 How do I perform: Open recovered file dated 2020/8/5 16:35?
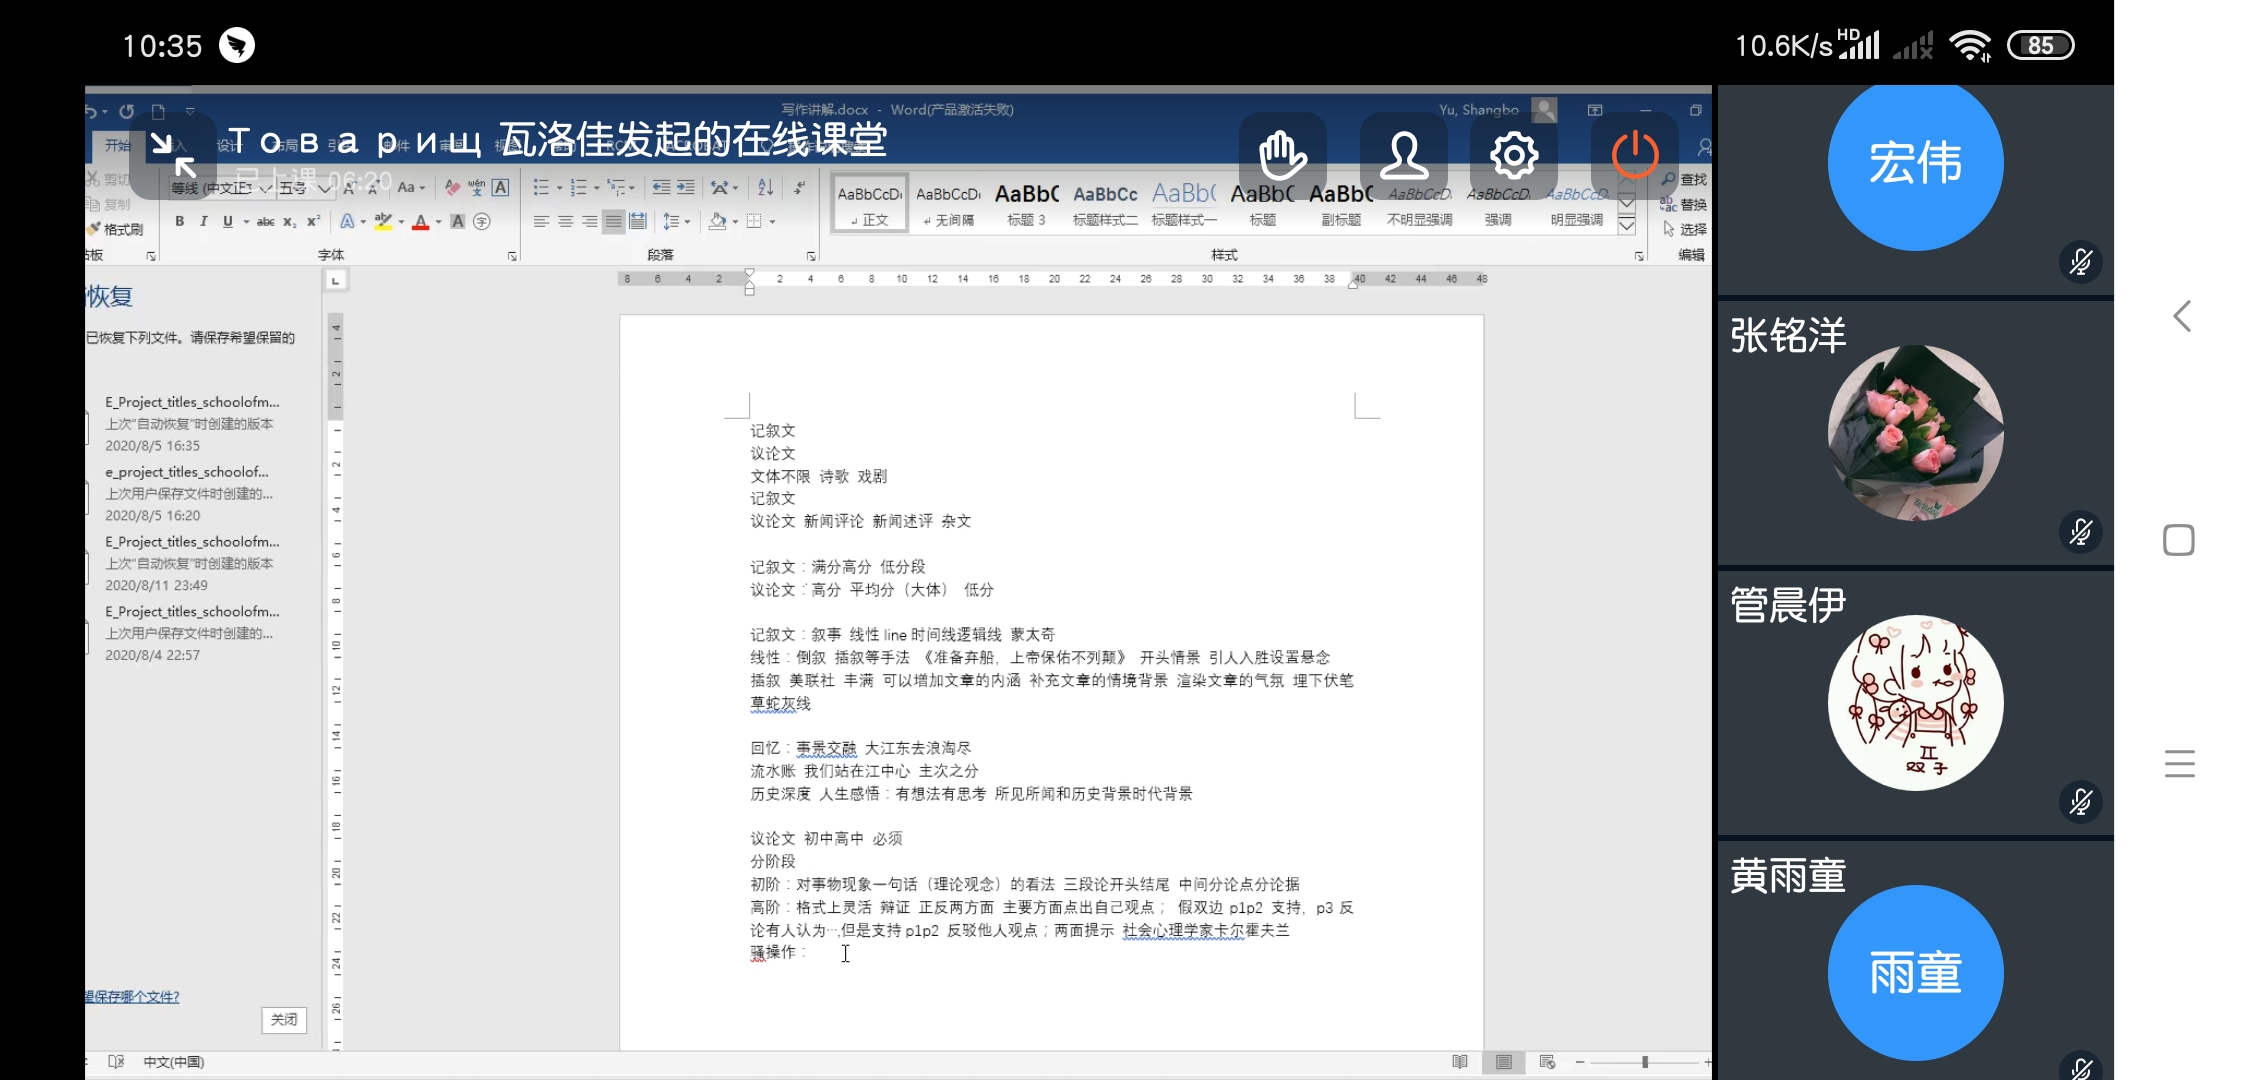[x=192, y=423]
